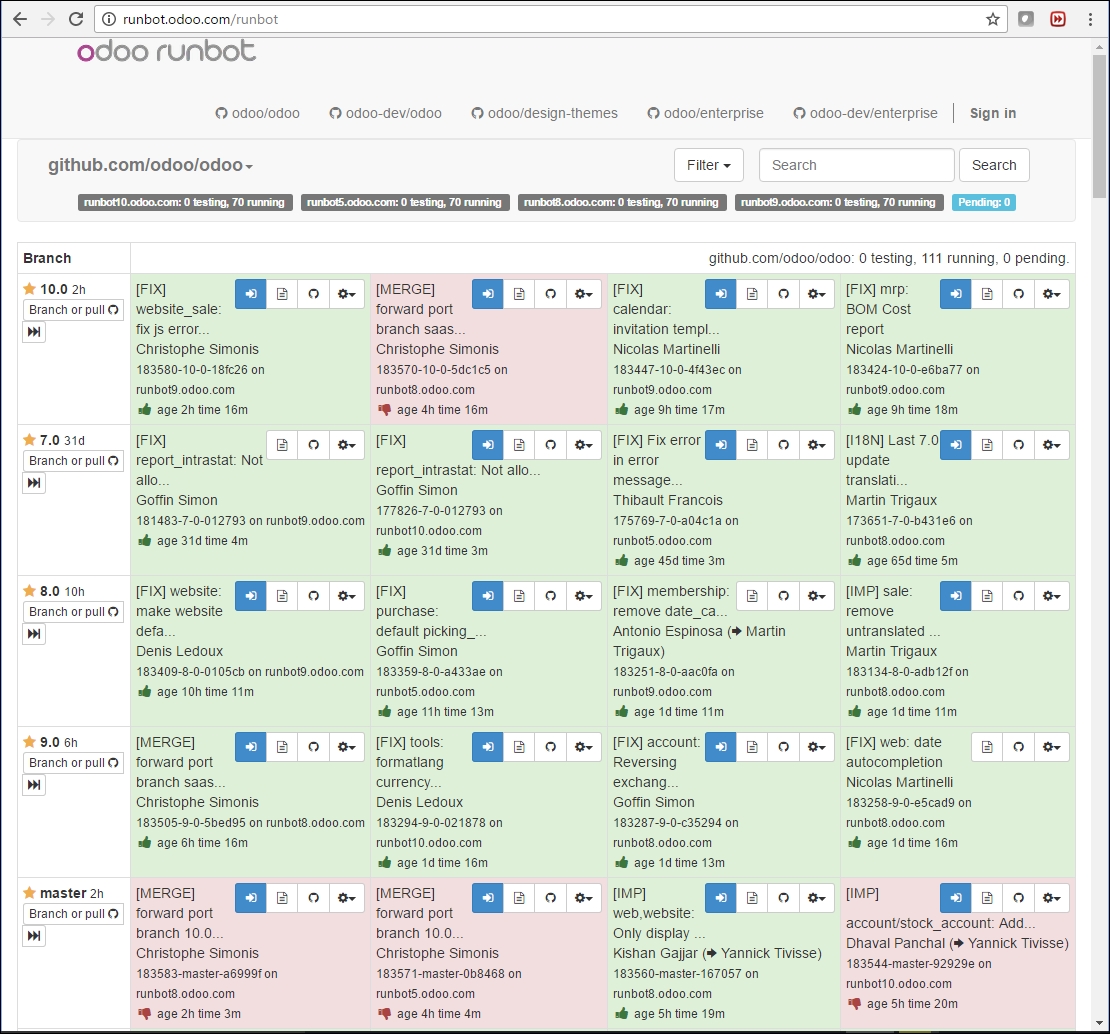Open Branch or pull for 9.0
Screen dimensions: 1110x1034
pos(74,763)
